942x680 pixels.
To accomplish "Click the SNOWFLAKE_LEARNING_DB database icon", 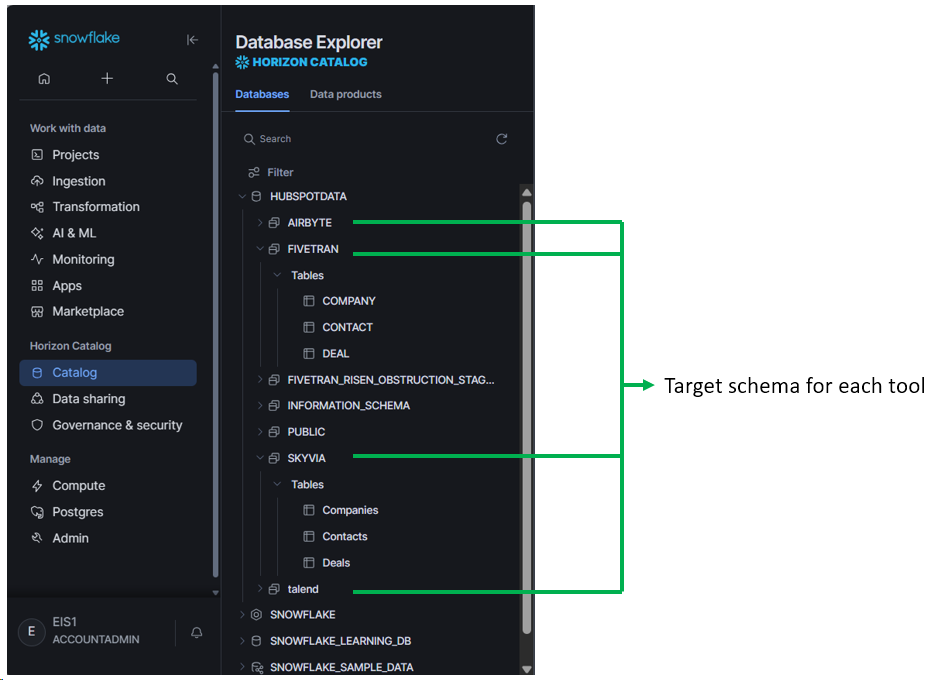I will 257,641.
